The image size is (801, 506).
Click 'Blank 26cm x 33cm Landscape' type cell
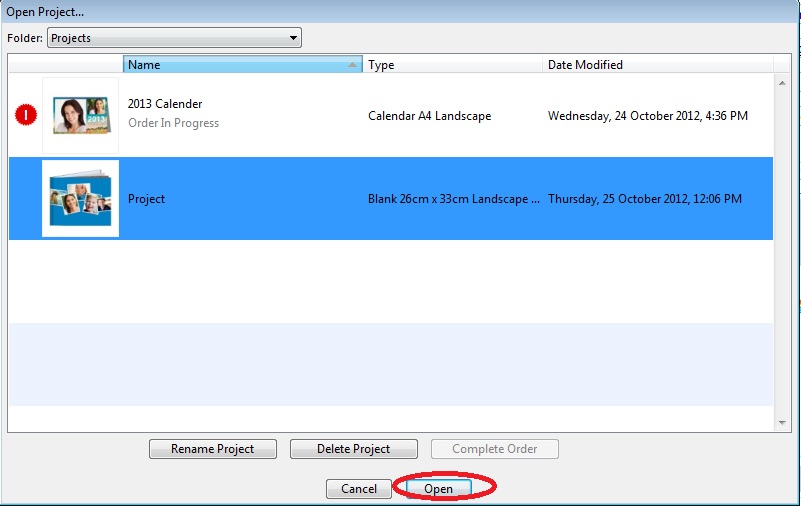[x=453, y=199]
